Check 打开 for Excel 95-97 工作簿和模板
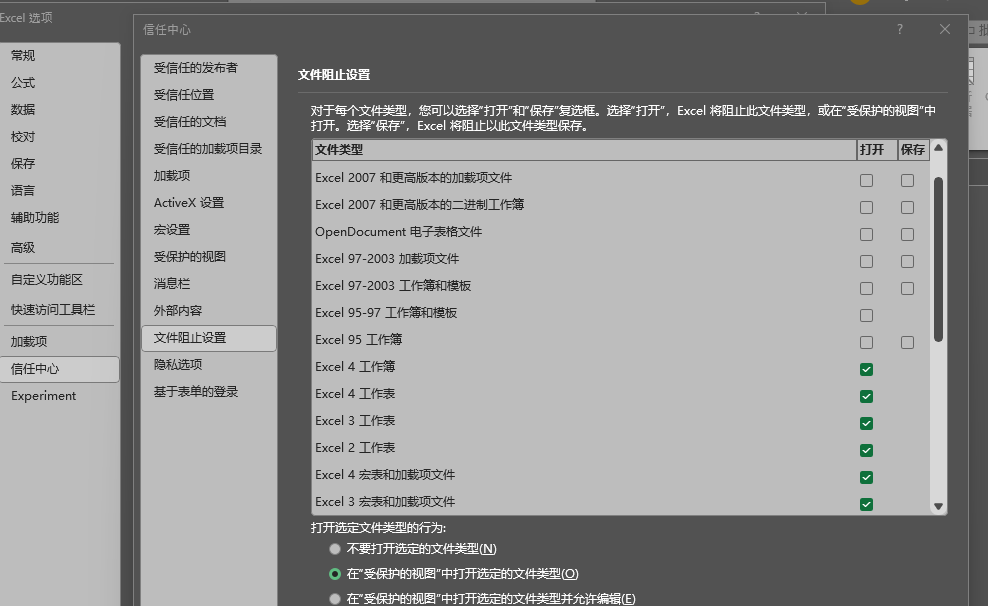The image size is (988, 606). tap(866, 316)
